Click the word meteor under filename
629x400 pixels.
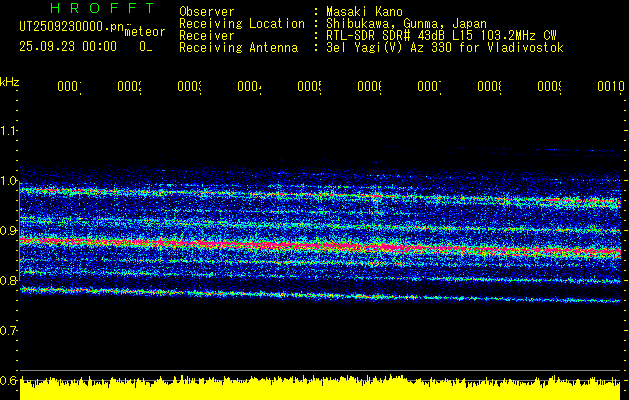pos(144,32)
